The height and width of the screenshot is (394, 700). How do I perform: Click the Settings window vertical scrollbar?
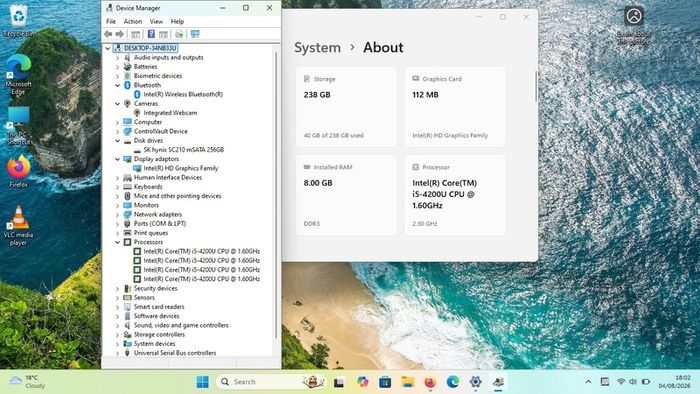[536, 86]
